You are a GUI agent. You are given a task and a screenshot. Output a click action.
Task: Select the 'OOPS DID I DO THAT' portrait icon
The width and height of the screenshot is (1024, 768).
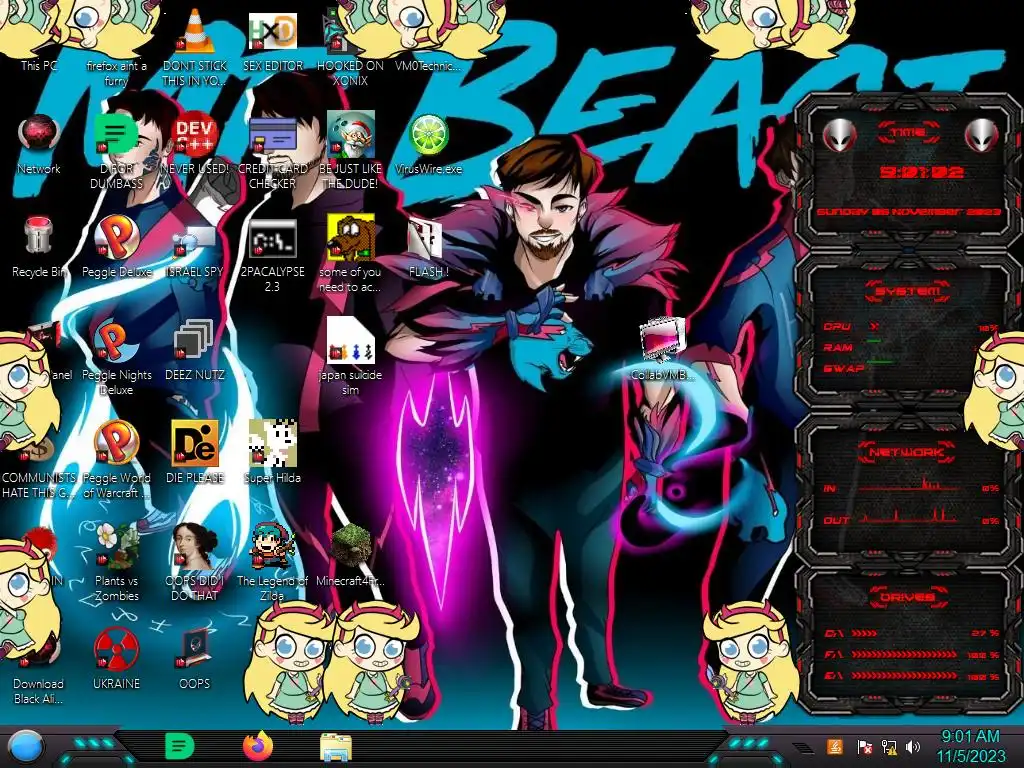click(195, 563)
